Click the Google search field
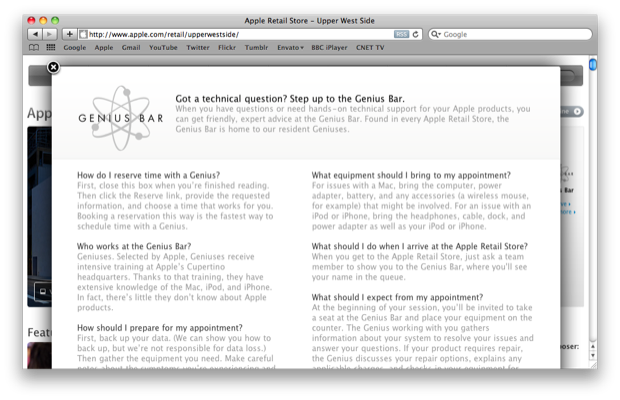This screenshot has width=620, height=400. (510, 34)
